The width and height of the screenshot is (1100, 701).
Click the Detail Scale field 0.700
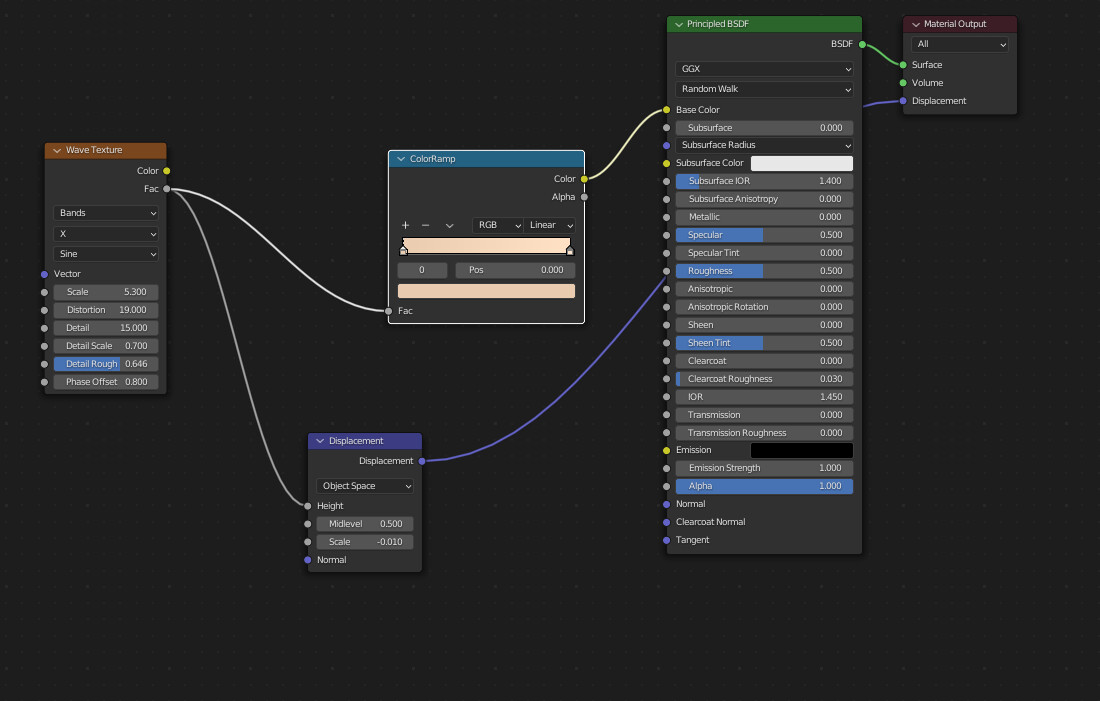[x=106, y=346]
